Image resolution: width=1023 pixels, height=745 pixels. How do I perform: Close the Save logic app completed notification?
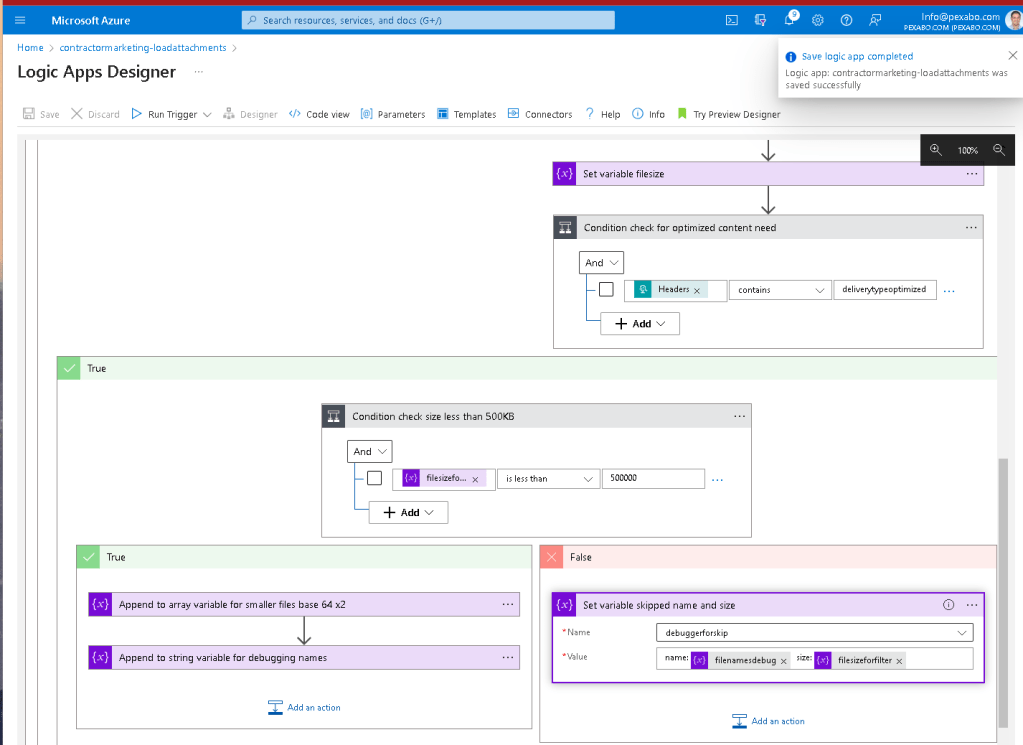(x=1013, y=55)
